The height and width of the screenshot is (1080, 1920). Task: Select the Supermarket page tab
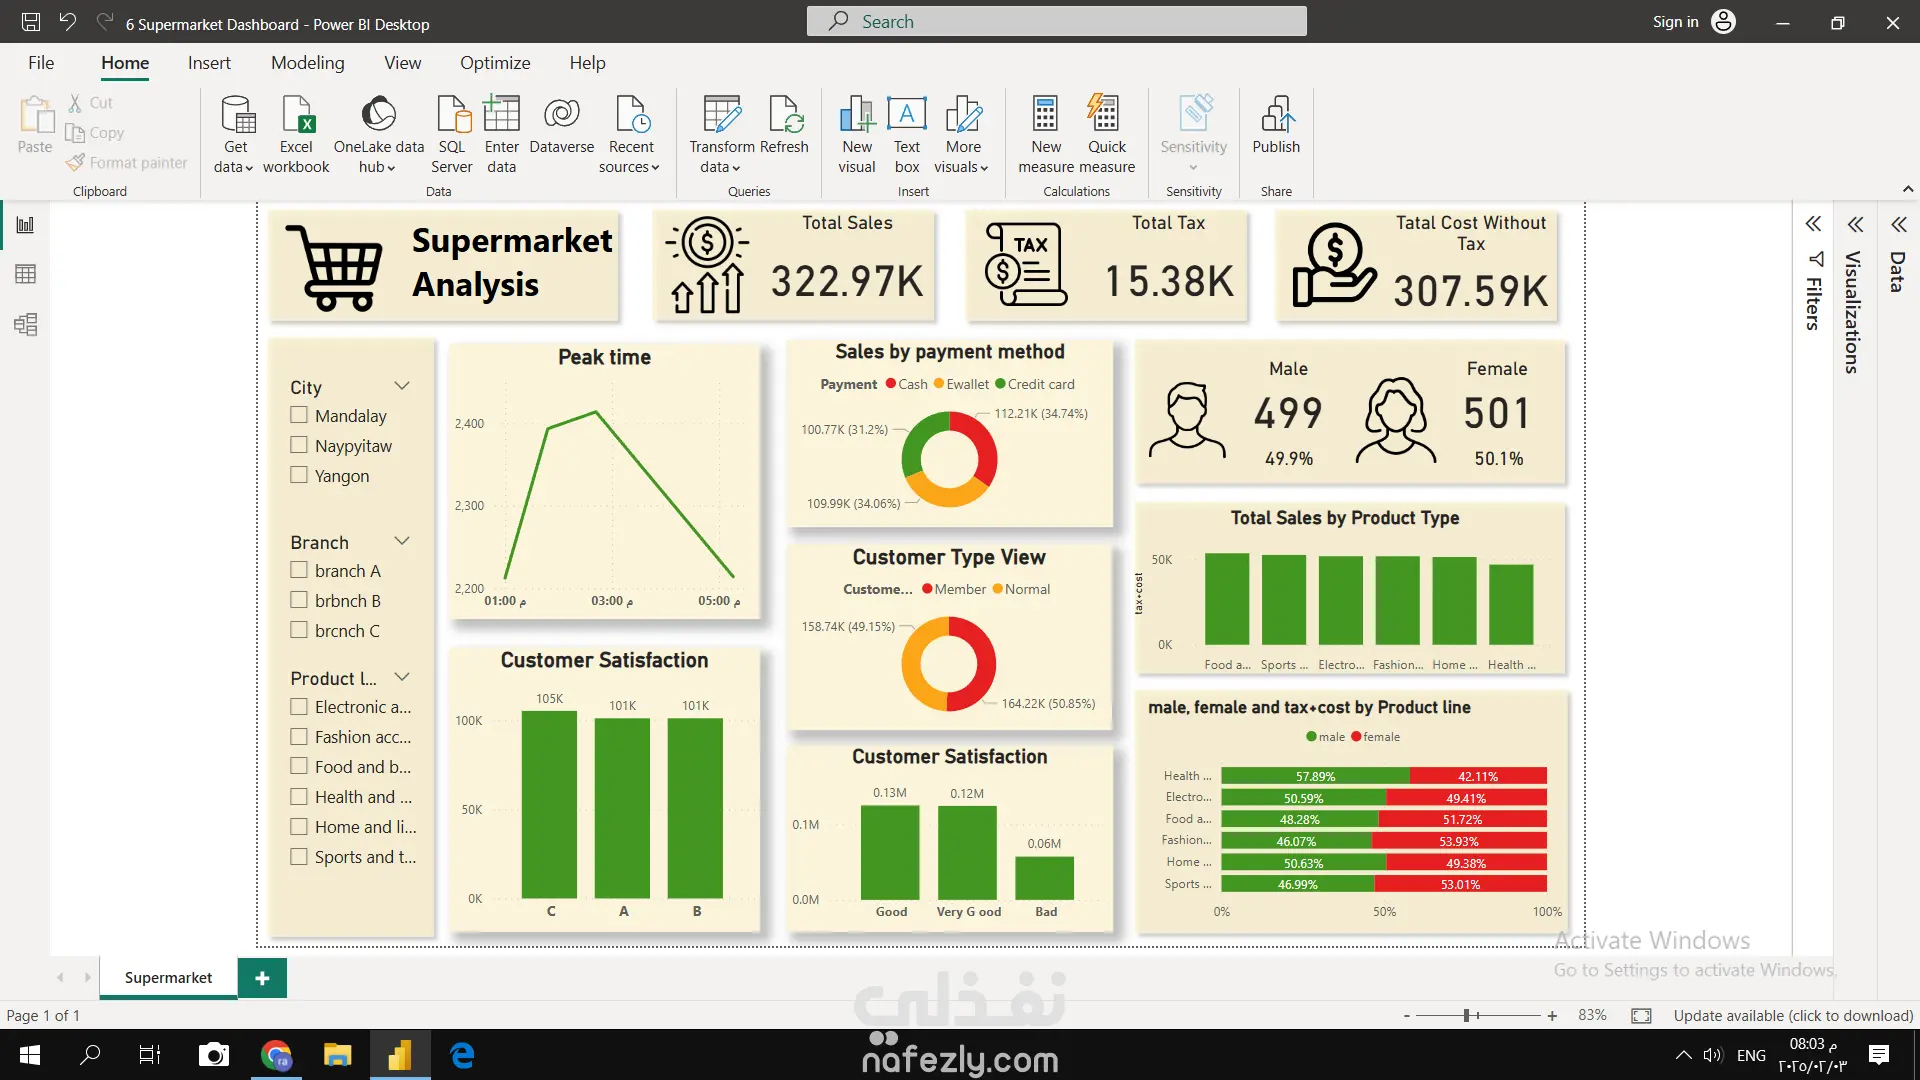click(168, 977)
